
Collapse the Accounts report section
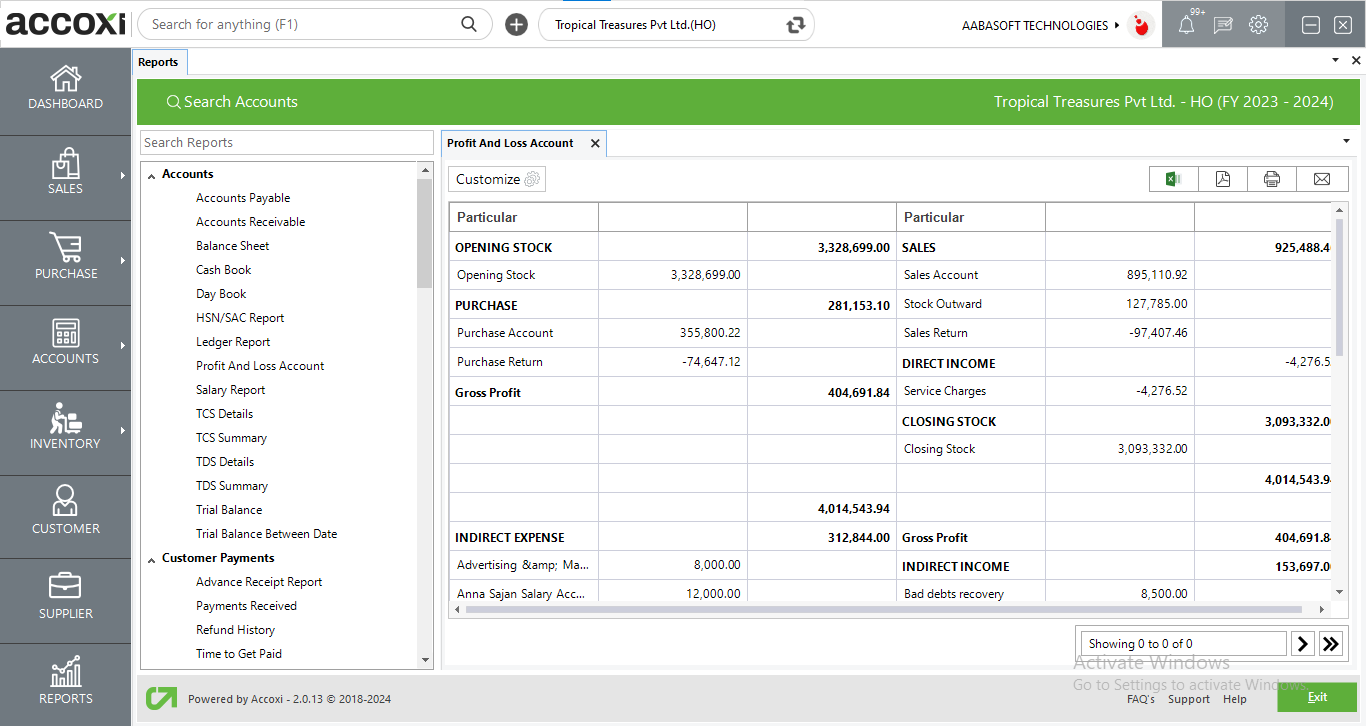152,173
